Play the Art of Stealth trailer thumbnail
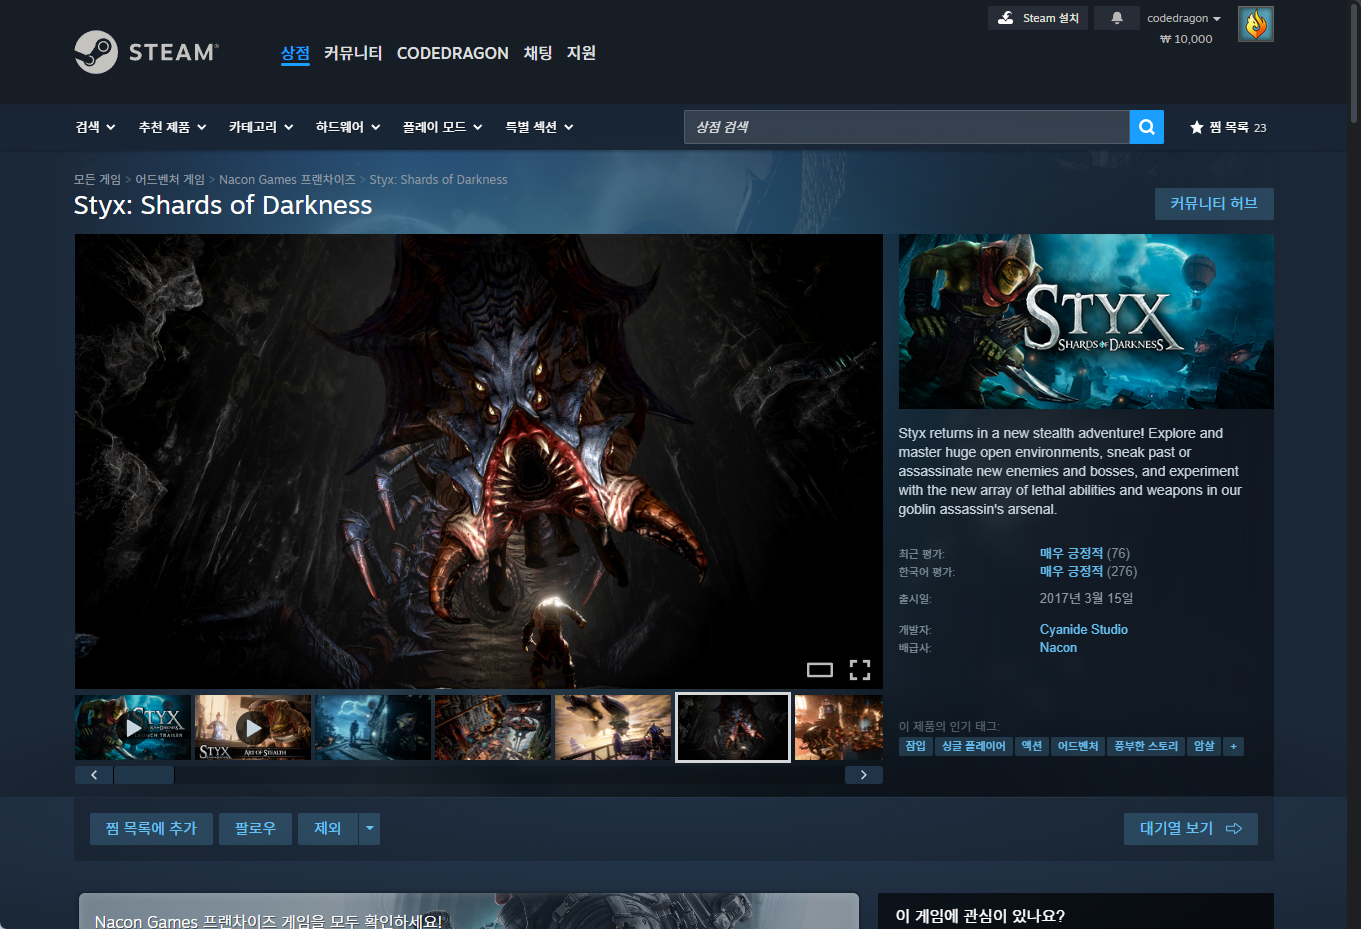The image size is (1361, 929). (253, 728)
